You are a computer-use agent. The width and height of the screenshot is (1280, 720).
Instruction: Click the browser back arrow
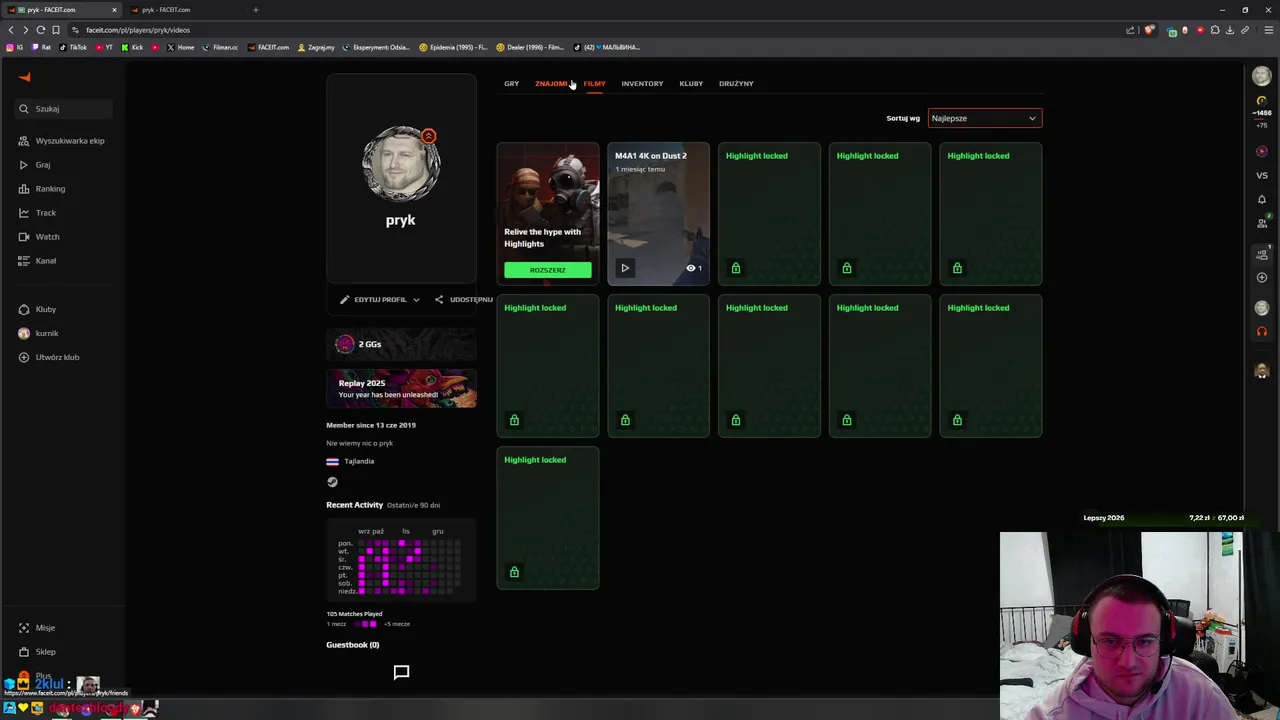(x=11, y=30)
